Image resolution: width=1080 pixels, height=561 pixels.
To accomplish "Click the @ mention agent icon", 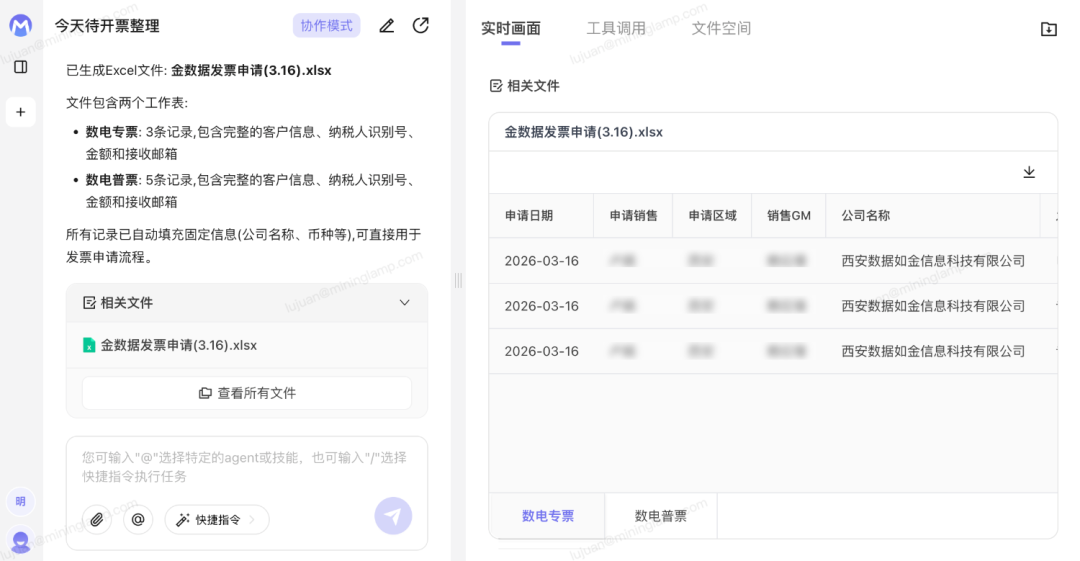I will tap(138, 519).
